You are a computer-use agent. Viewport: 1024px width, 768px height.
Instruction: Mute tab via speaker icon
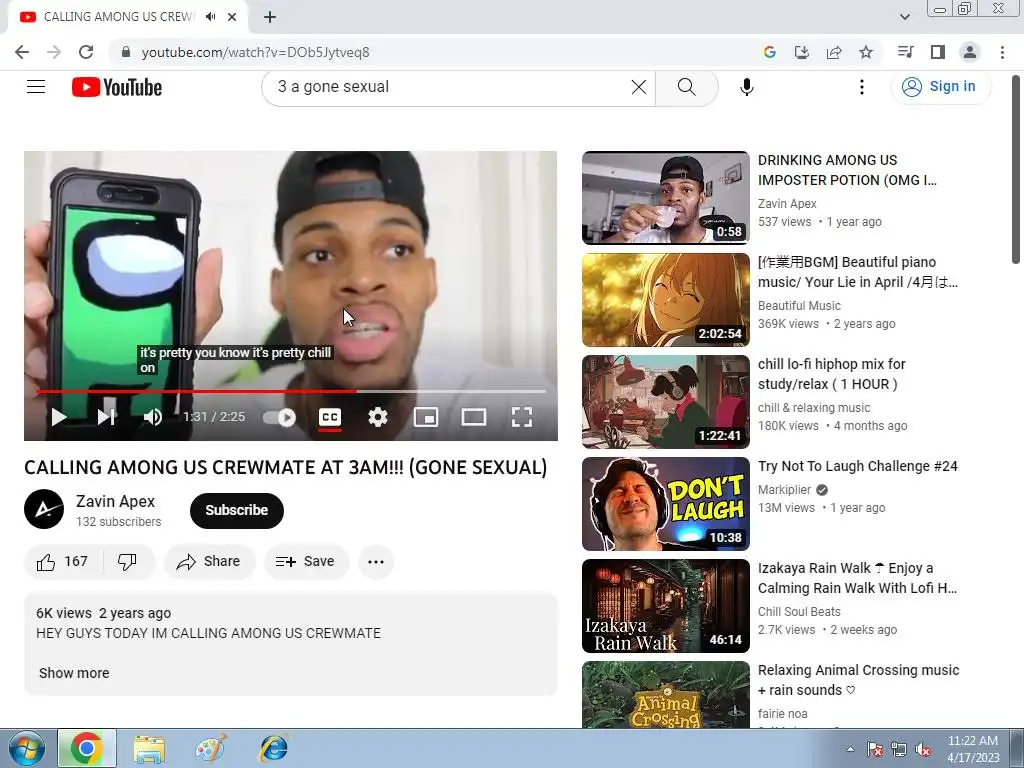[210, 17]
